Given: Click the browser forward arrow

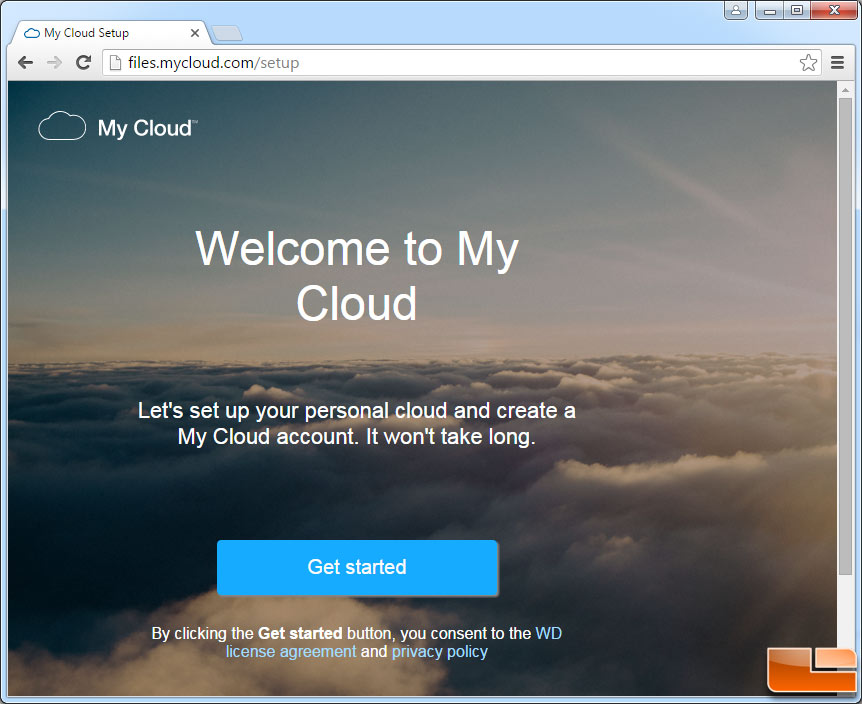Looking at the screenshot, I should (x=54, y=63).
